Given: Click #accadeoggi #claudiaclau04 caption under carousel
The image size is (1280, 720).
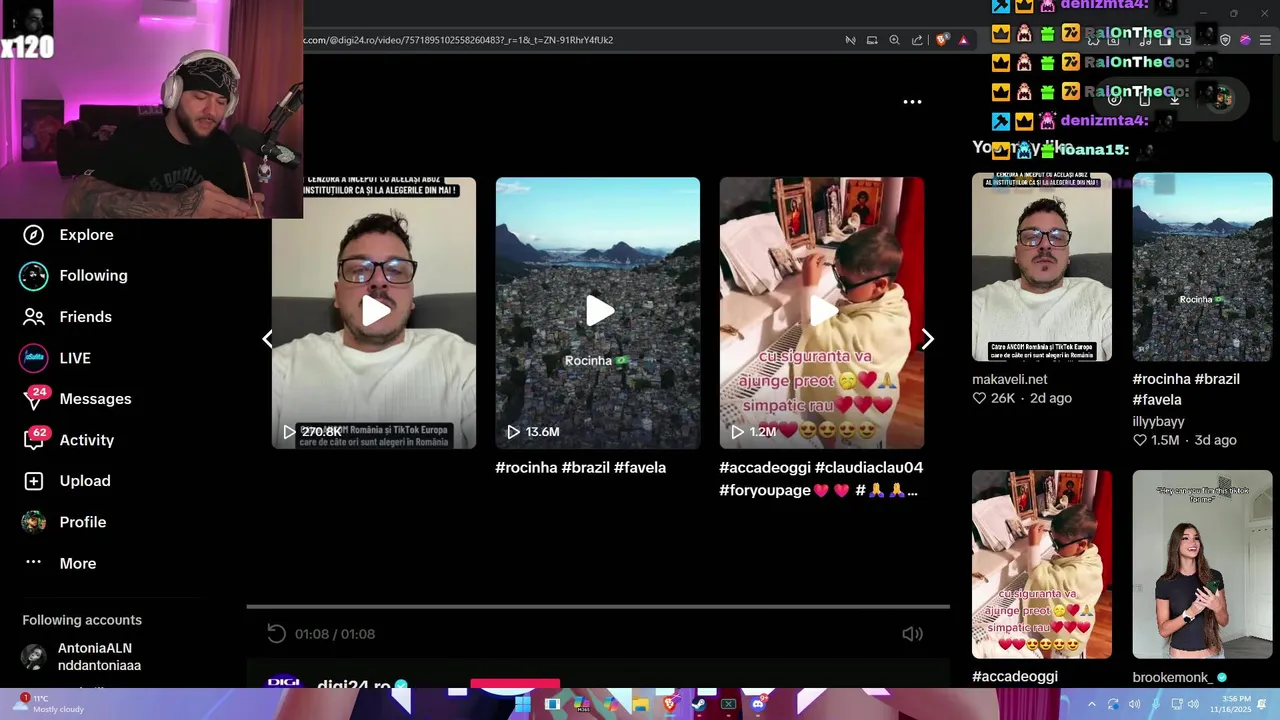Looking at the screenshot, I should click(821, 479).
